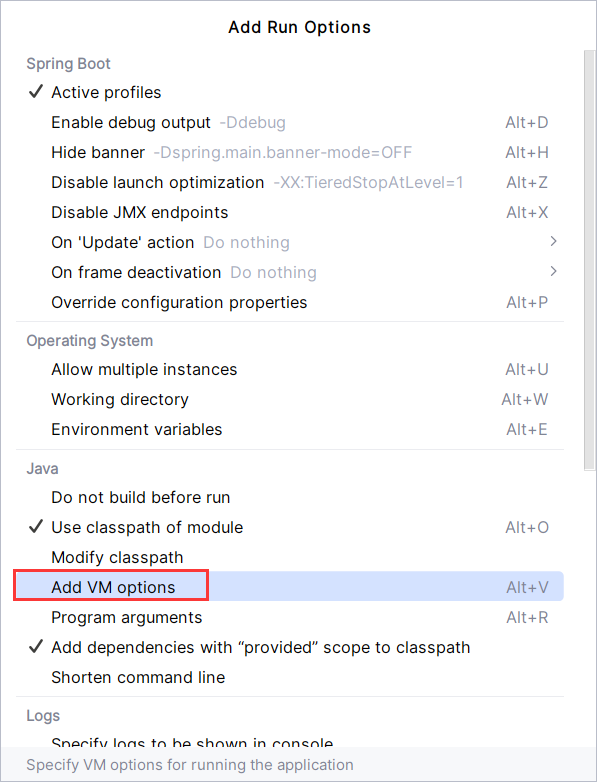This screenshot has width=597, height=782.
Task: Choose Hide banner option
Action: [290, 152]
